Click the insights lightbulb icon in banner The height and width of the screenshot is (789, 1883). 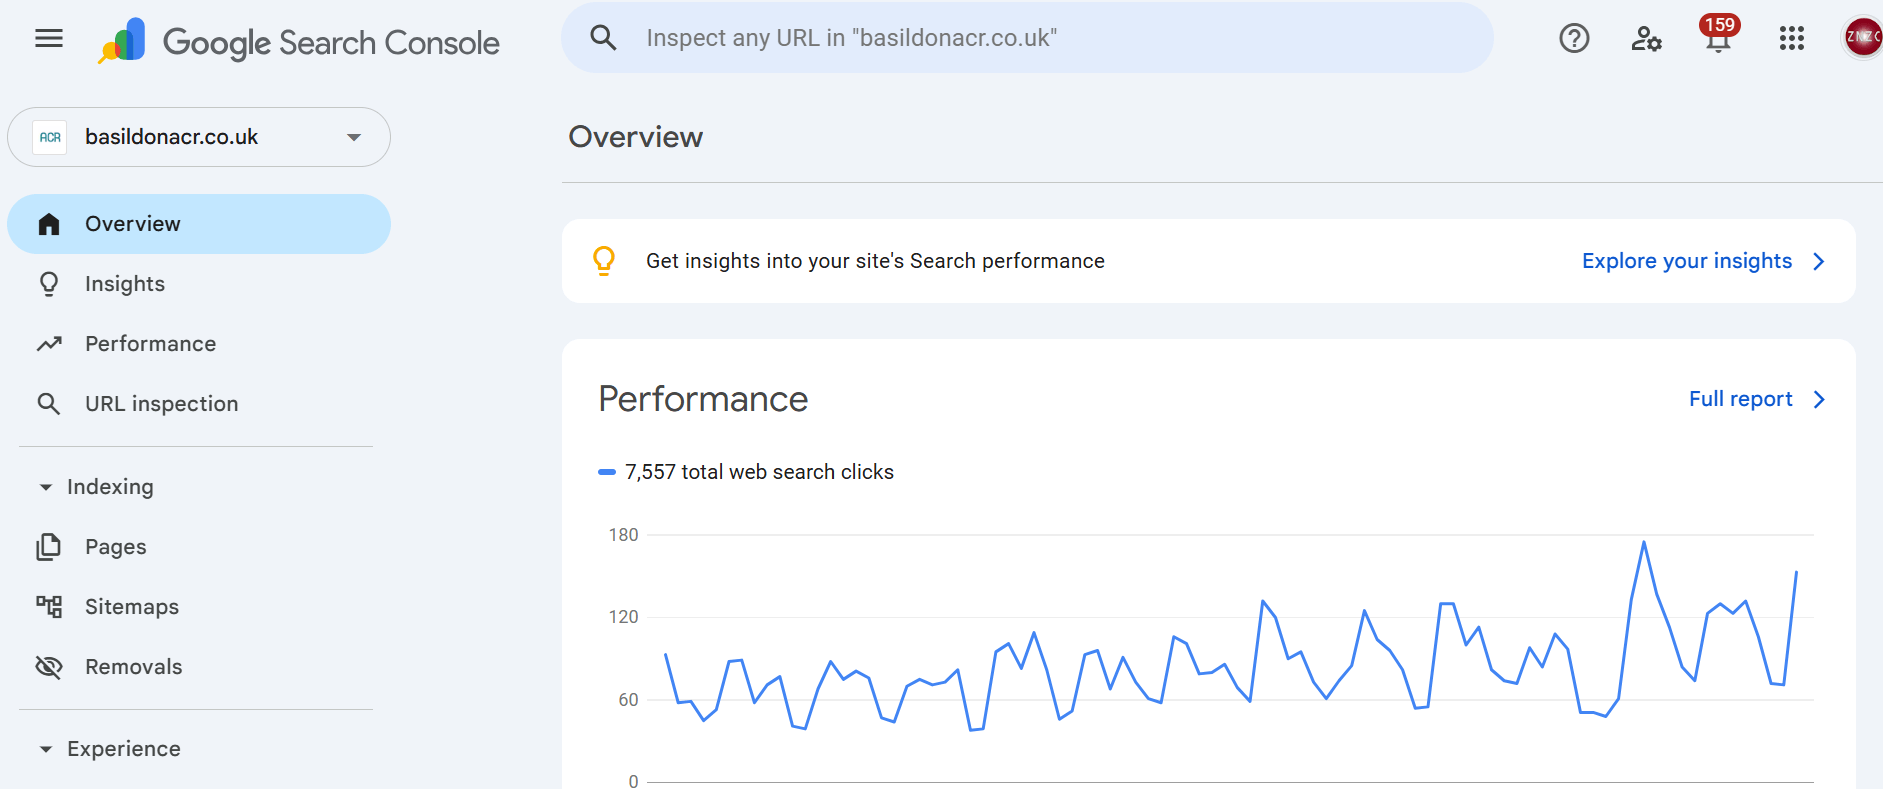[x=604, y=261]
